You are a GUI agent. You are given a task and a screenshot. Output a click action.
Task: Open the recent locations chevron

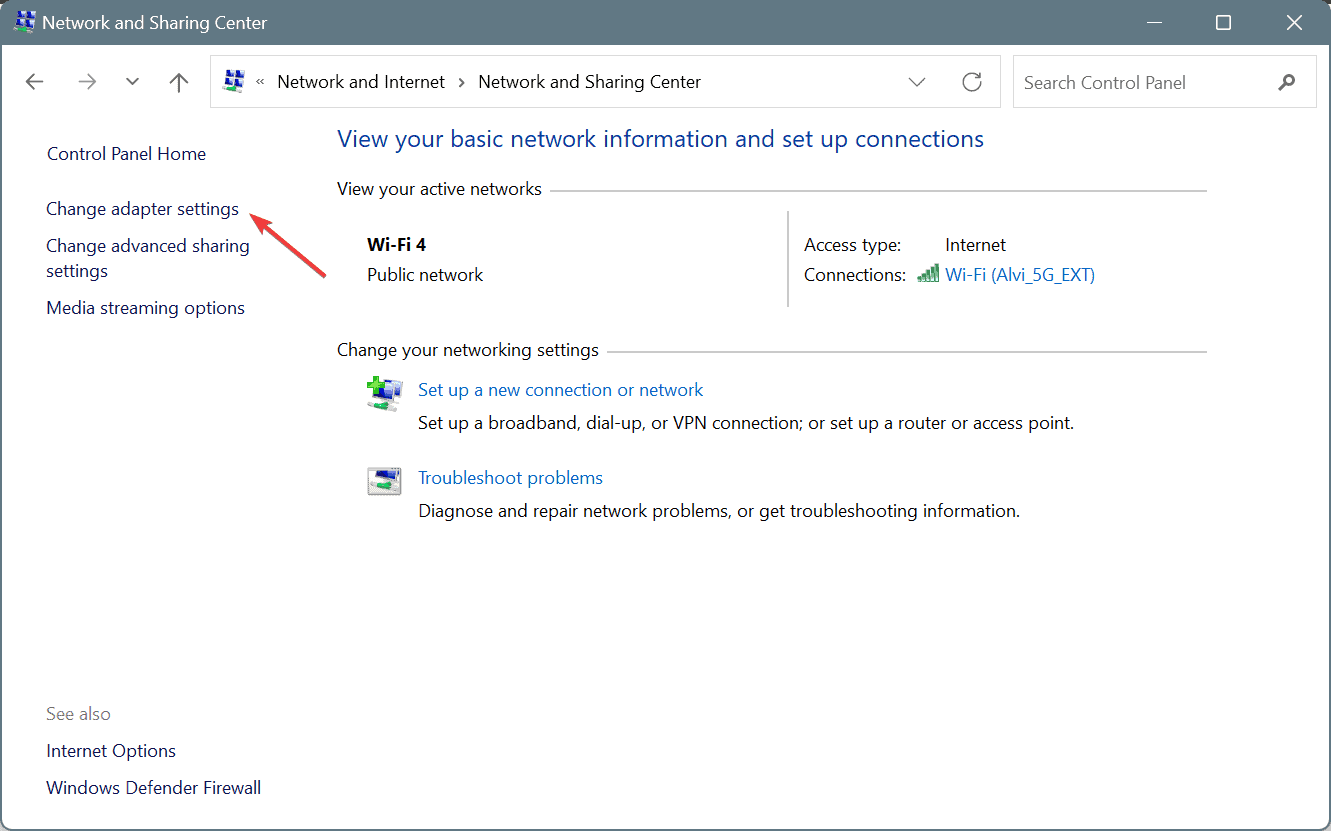coord(132,82)
